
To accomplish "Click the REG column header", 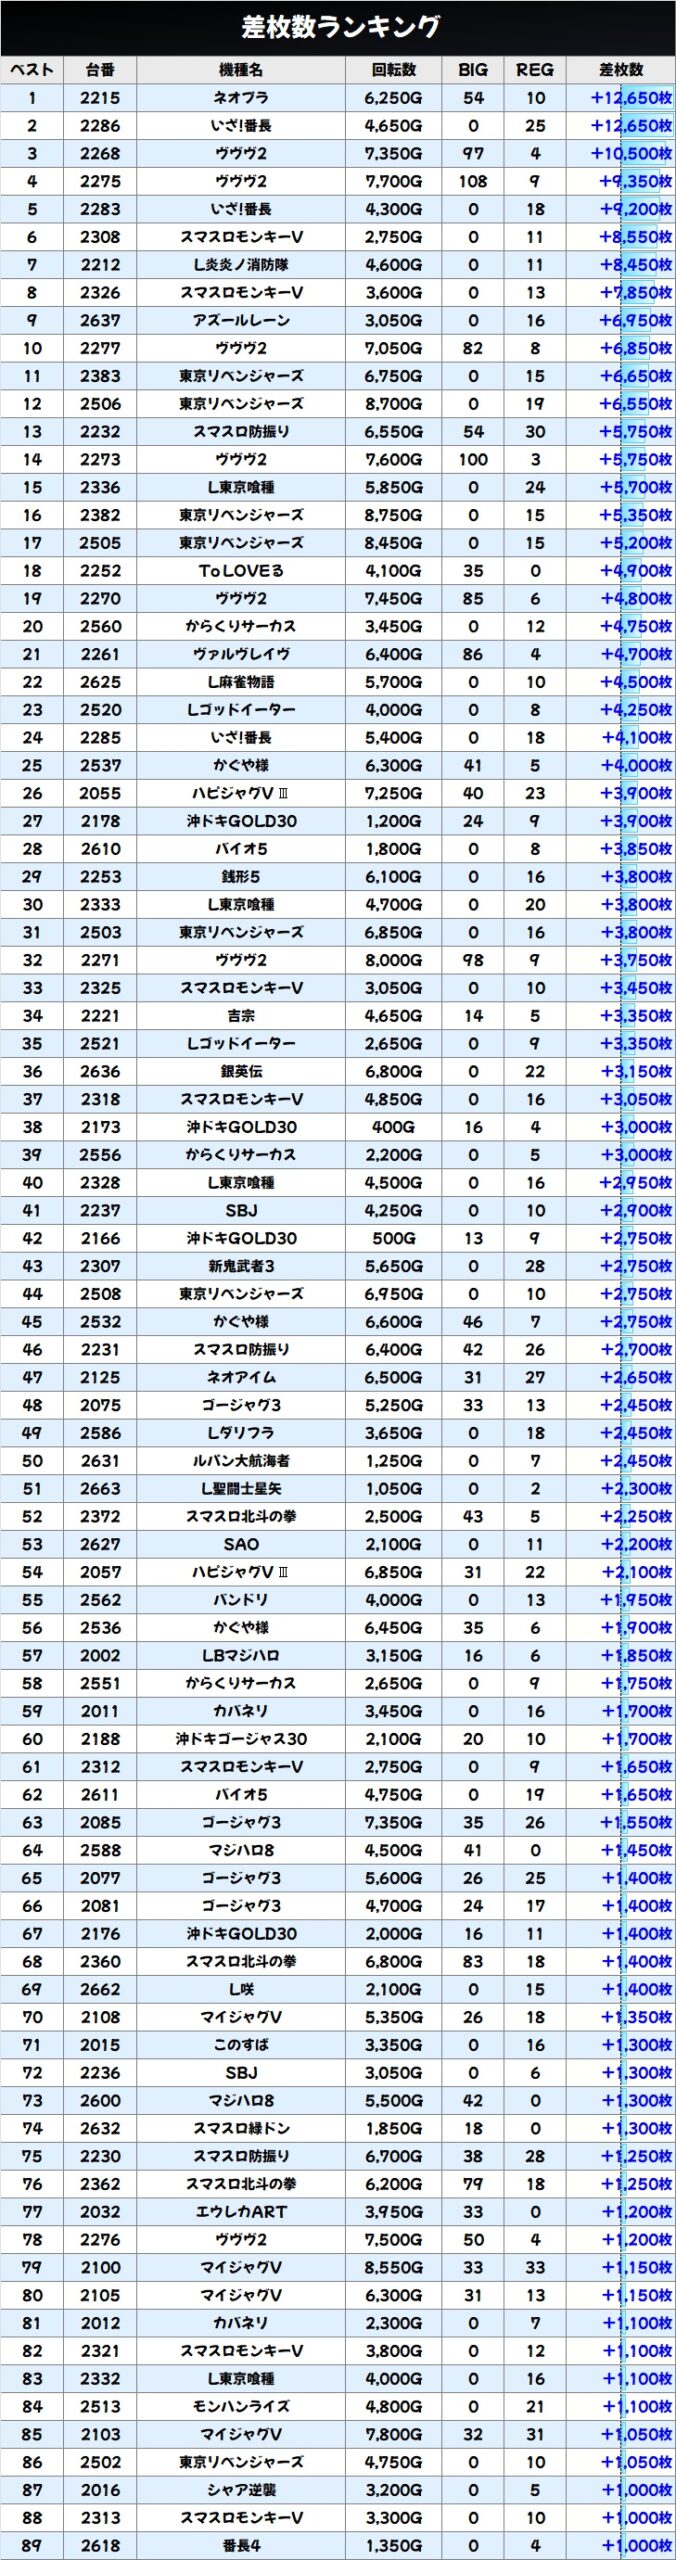I will coord(535,70).
